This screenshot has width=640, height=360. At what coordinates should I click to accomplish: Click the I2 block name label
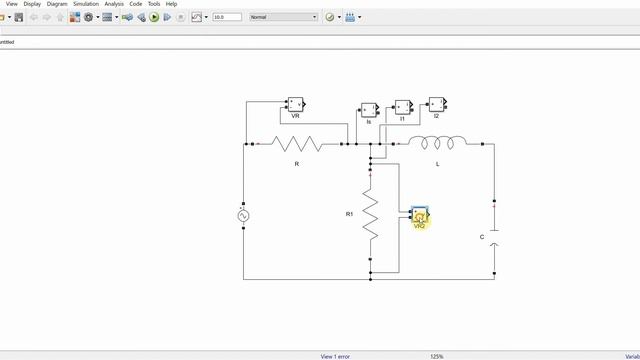click(436, 116)
